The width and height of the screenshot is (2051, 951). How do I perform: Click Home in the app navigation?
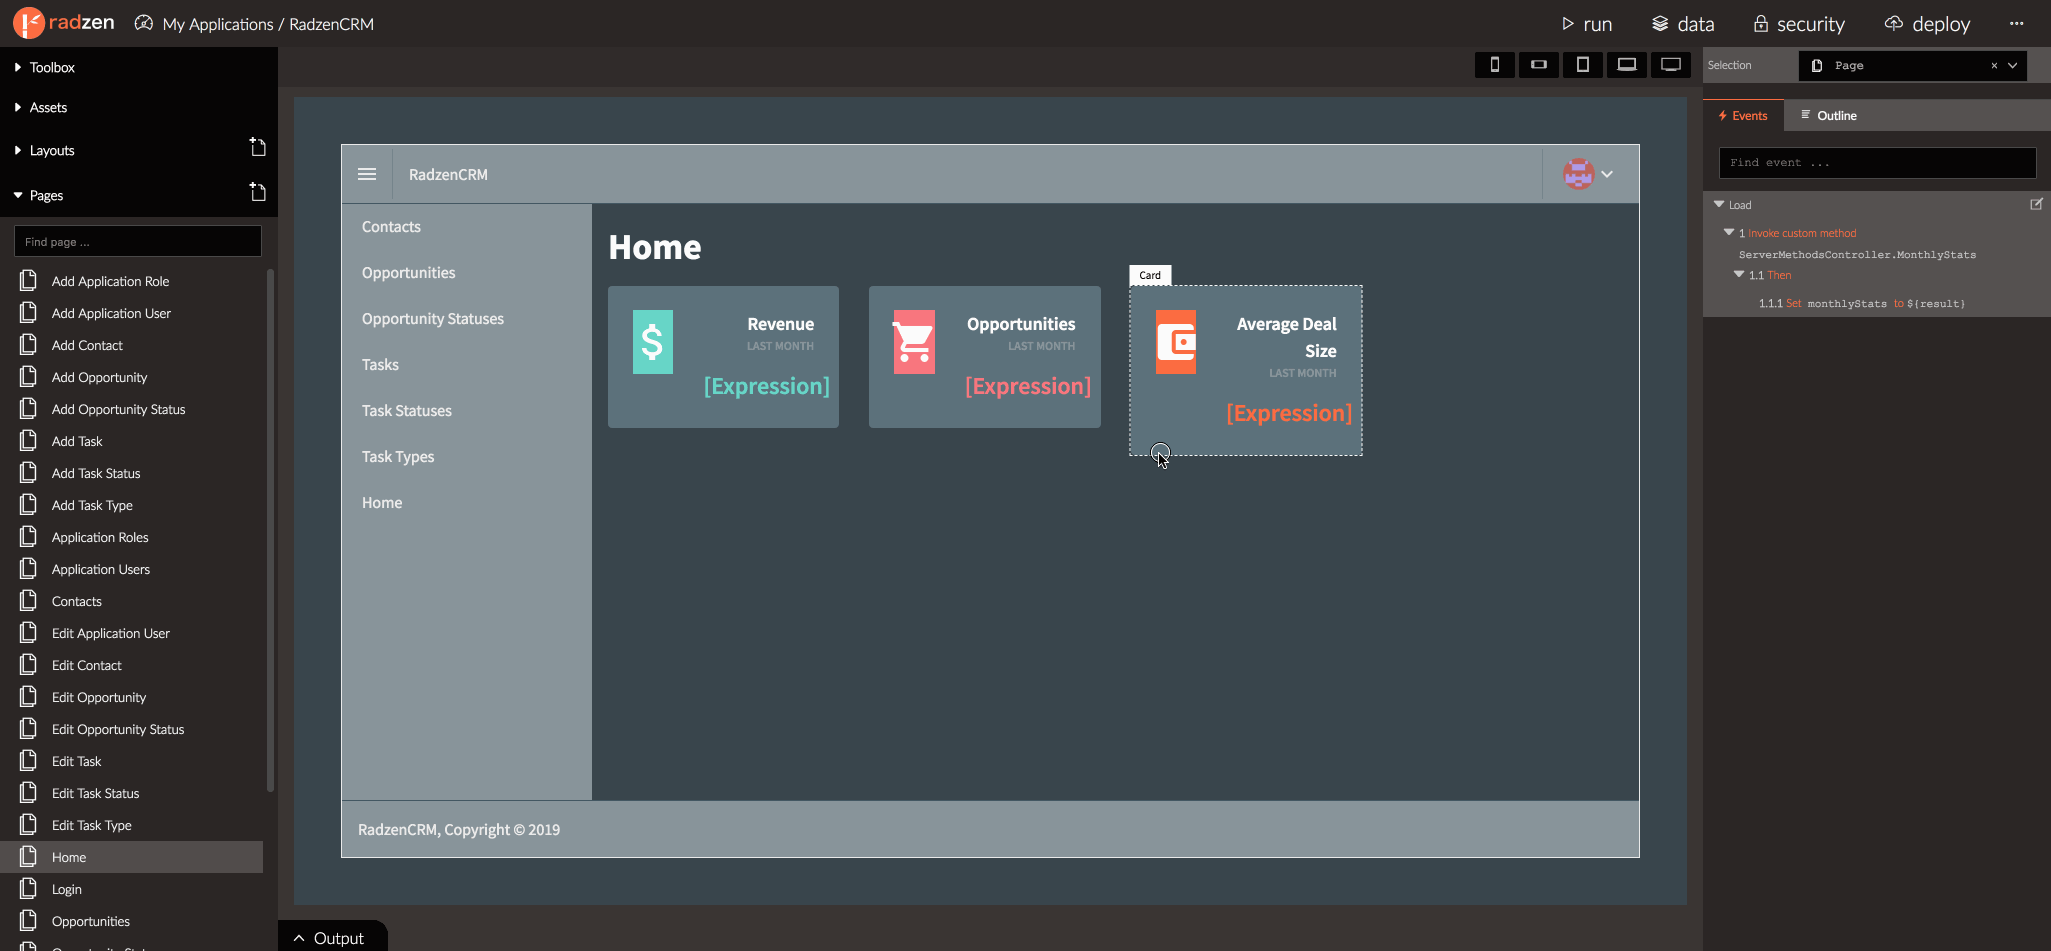382,503
